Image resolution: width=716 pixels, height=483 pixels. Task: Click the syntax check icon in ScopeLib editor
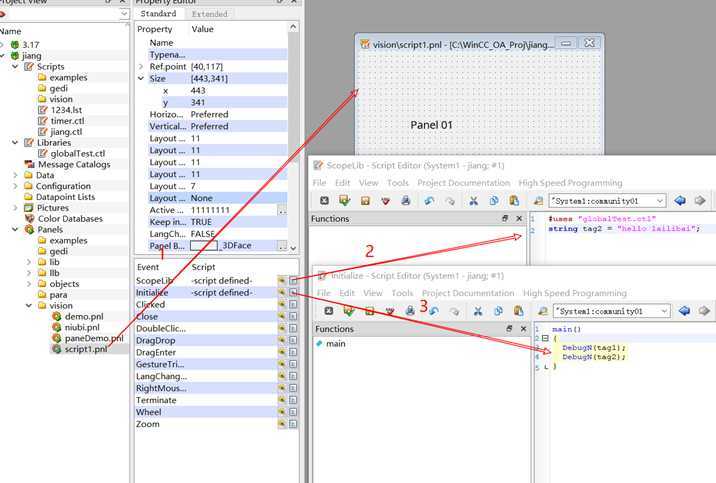(x=385, y=200)
